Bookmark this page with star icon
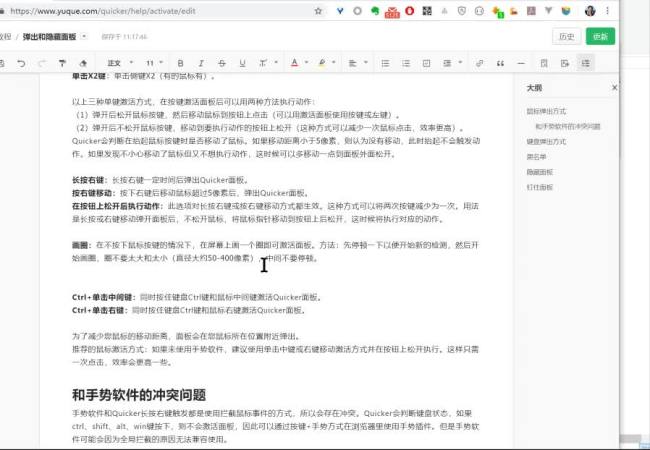This screenshot has height=450, width=650. pos(318,11)
